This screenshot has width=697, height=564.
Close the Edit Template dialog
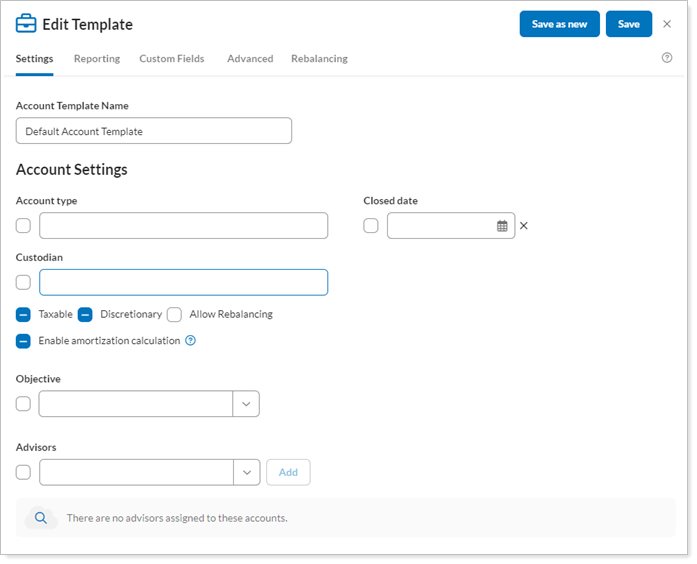coord(667,24)
